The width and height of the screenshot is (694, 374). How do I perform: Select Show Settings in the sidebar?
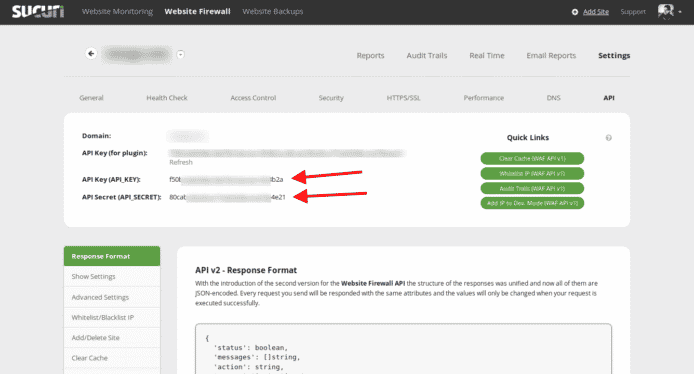pyautogui.click(x=112, y=277)
